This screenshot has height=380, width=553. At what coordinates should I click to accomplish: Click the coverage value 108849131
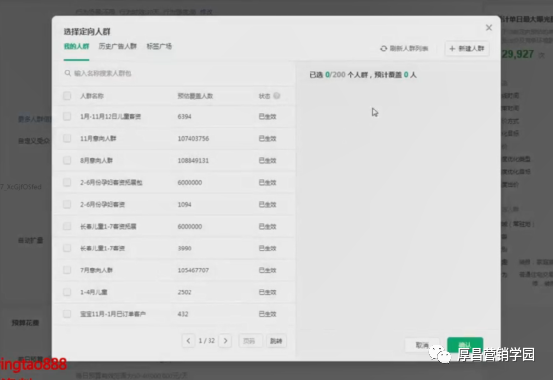pyautogui.click(x=193, y=161)
